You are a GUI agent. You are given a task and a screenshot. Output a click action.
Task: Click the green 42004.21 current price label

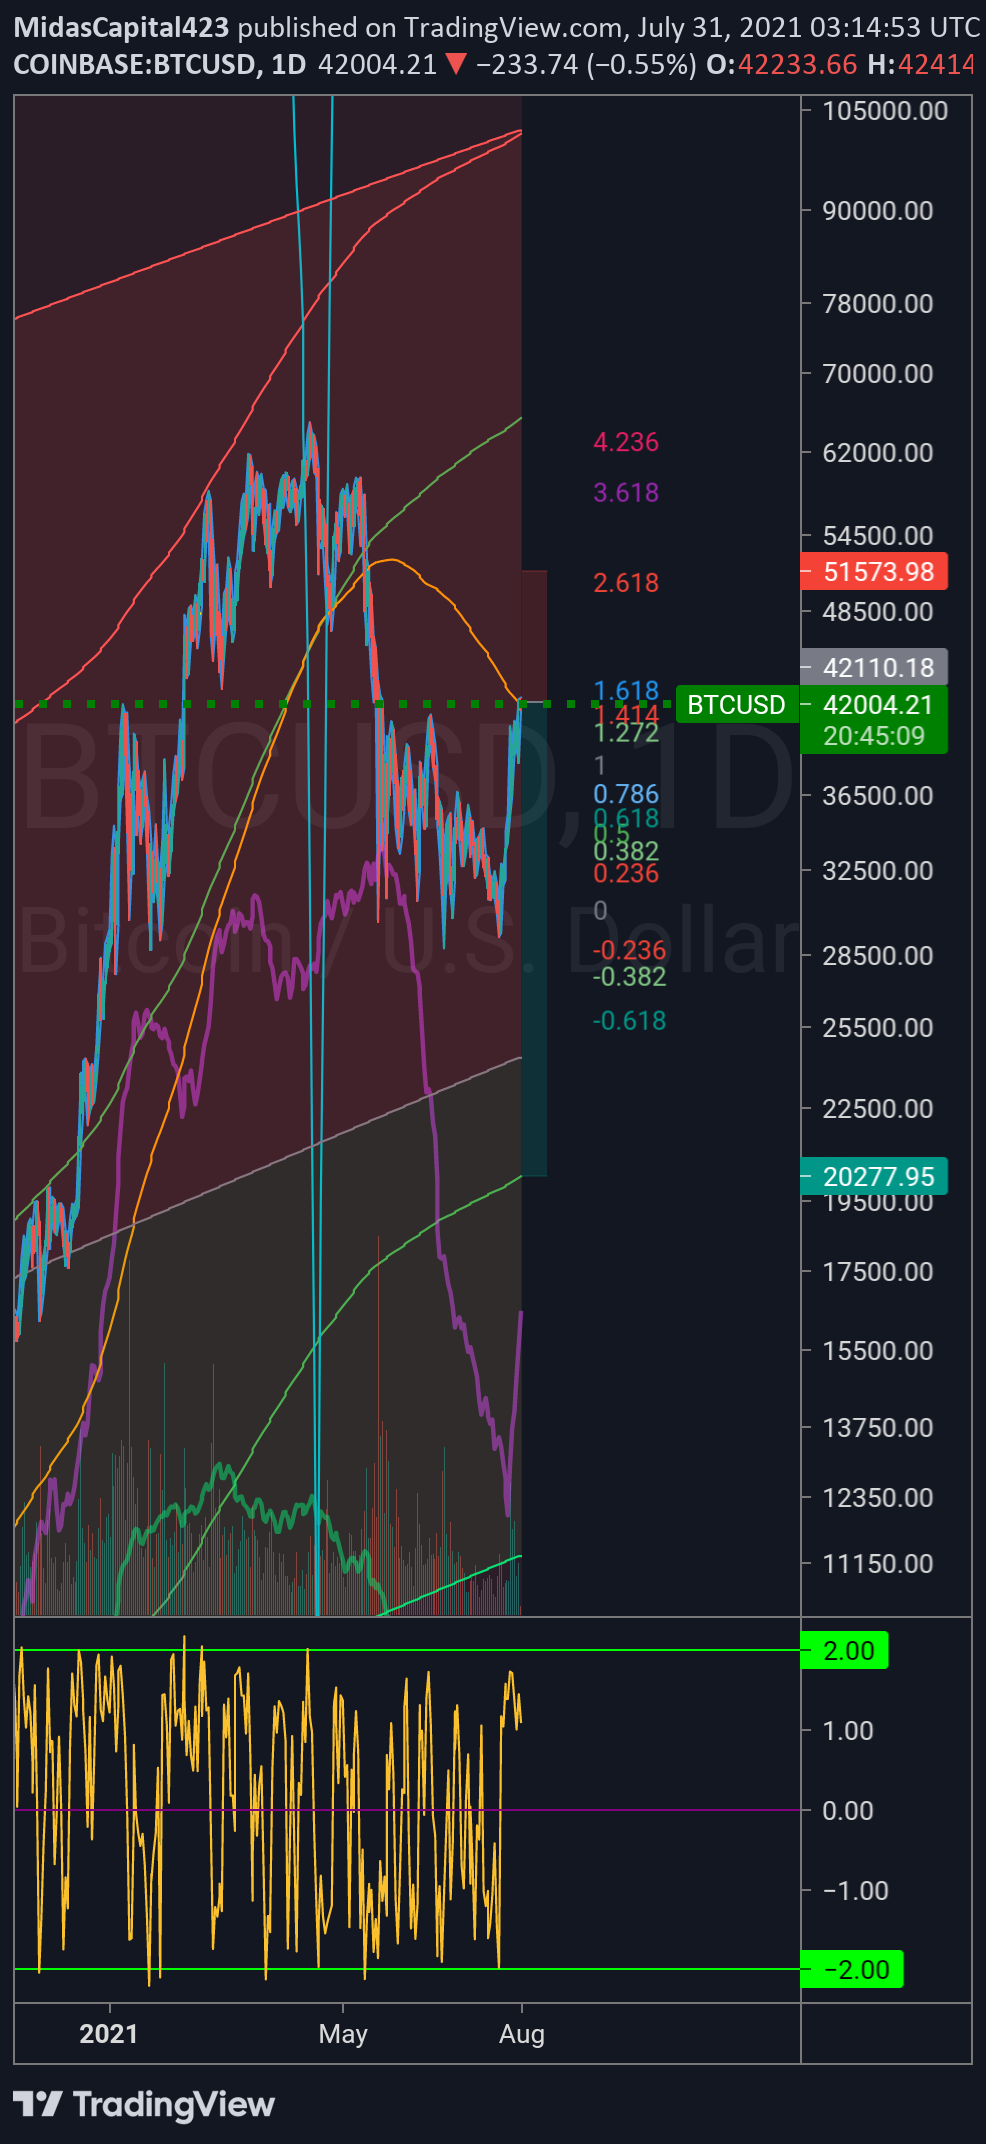click(x=874, y=705)
